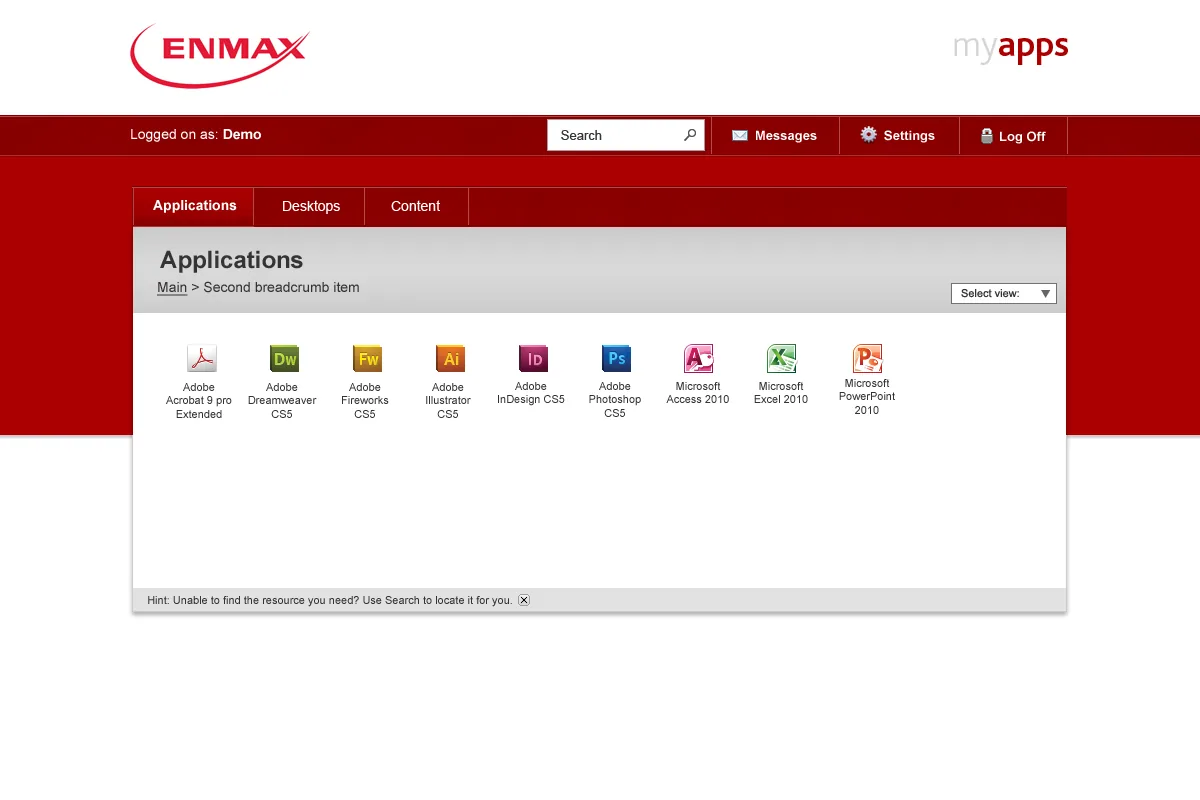
Task: Click the 'Adobe InDesign CS5' label
Action: point(531,393)
